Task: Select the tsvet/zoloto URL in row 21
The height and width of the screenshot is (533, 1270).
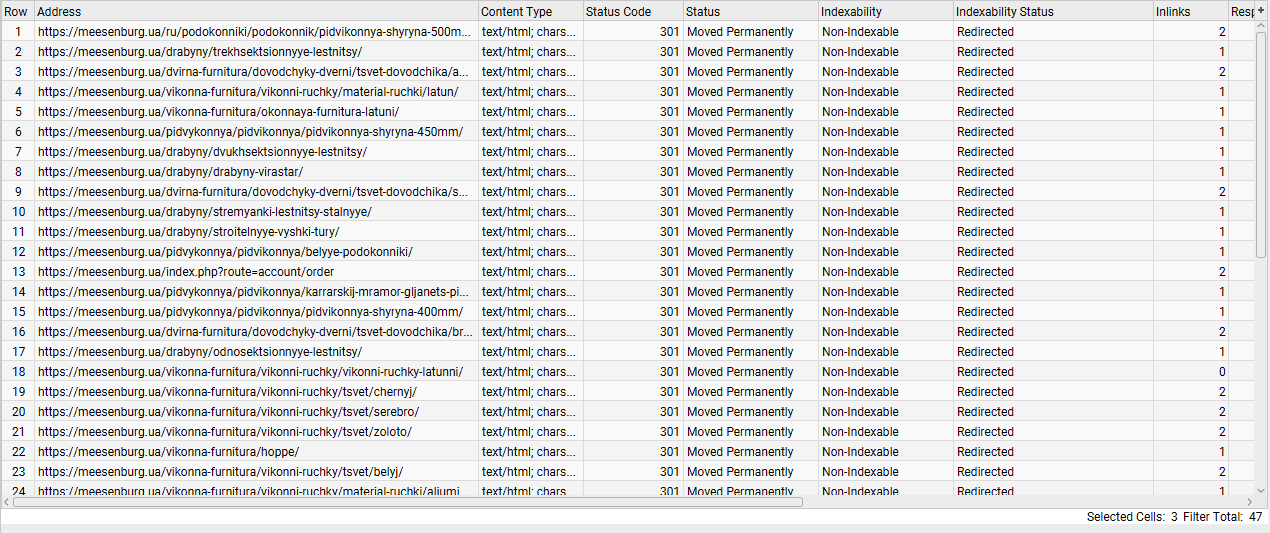Action: pos(225,432)
